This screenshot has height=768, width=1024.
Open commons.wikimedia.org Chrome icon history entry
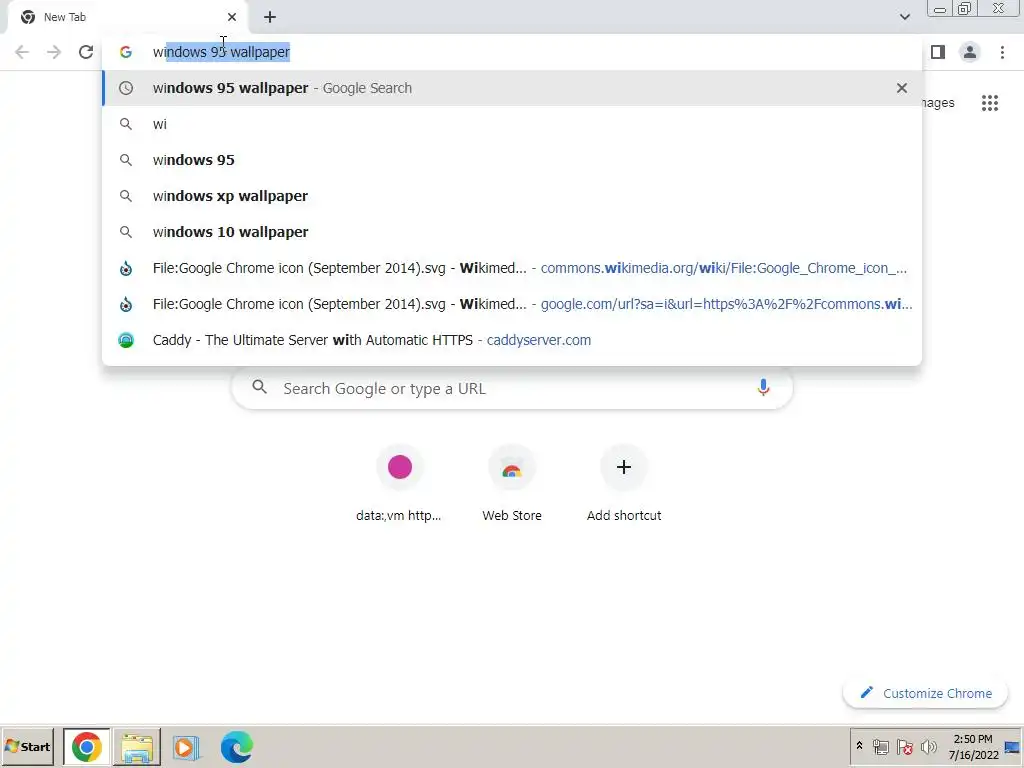click(512, 268)
